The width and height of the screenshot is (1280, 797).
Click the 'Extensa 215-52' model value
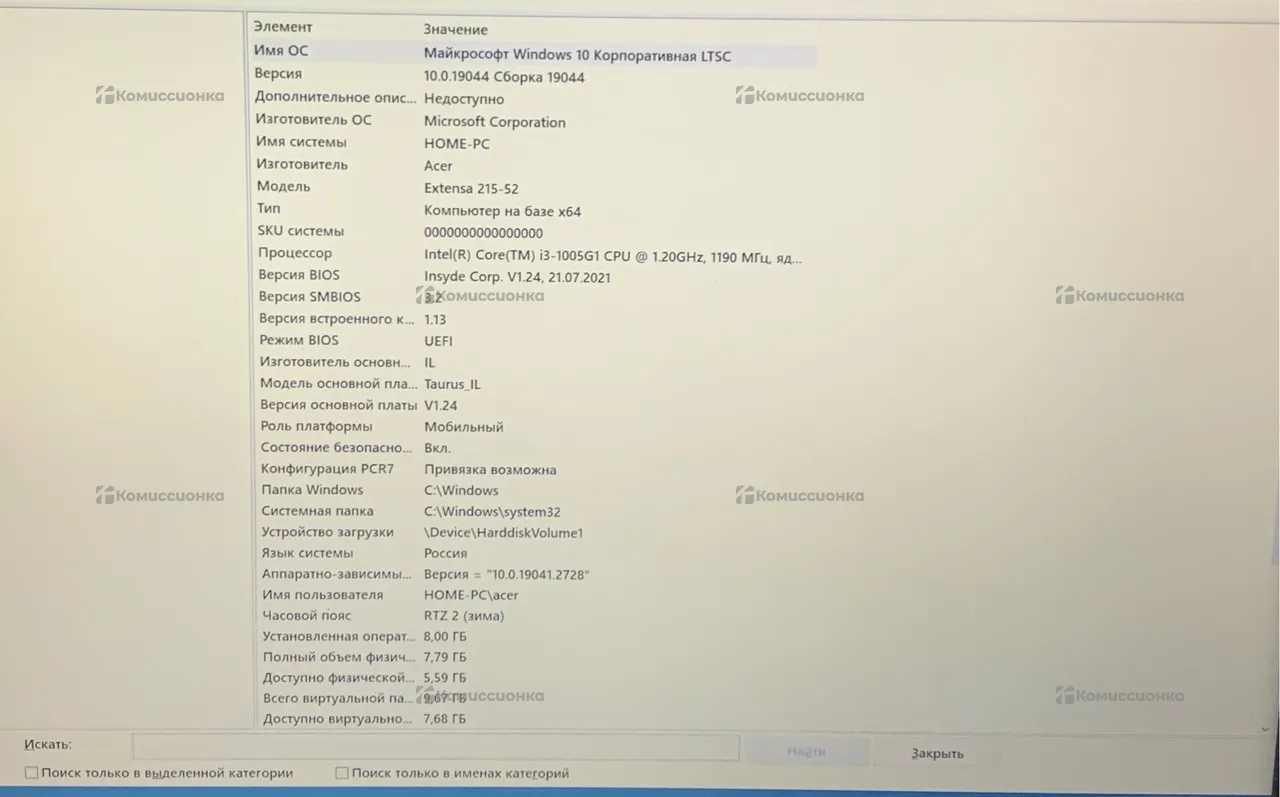click(x=471, y=188)
